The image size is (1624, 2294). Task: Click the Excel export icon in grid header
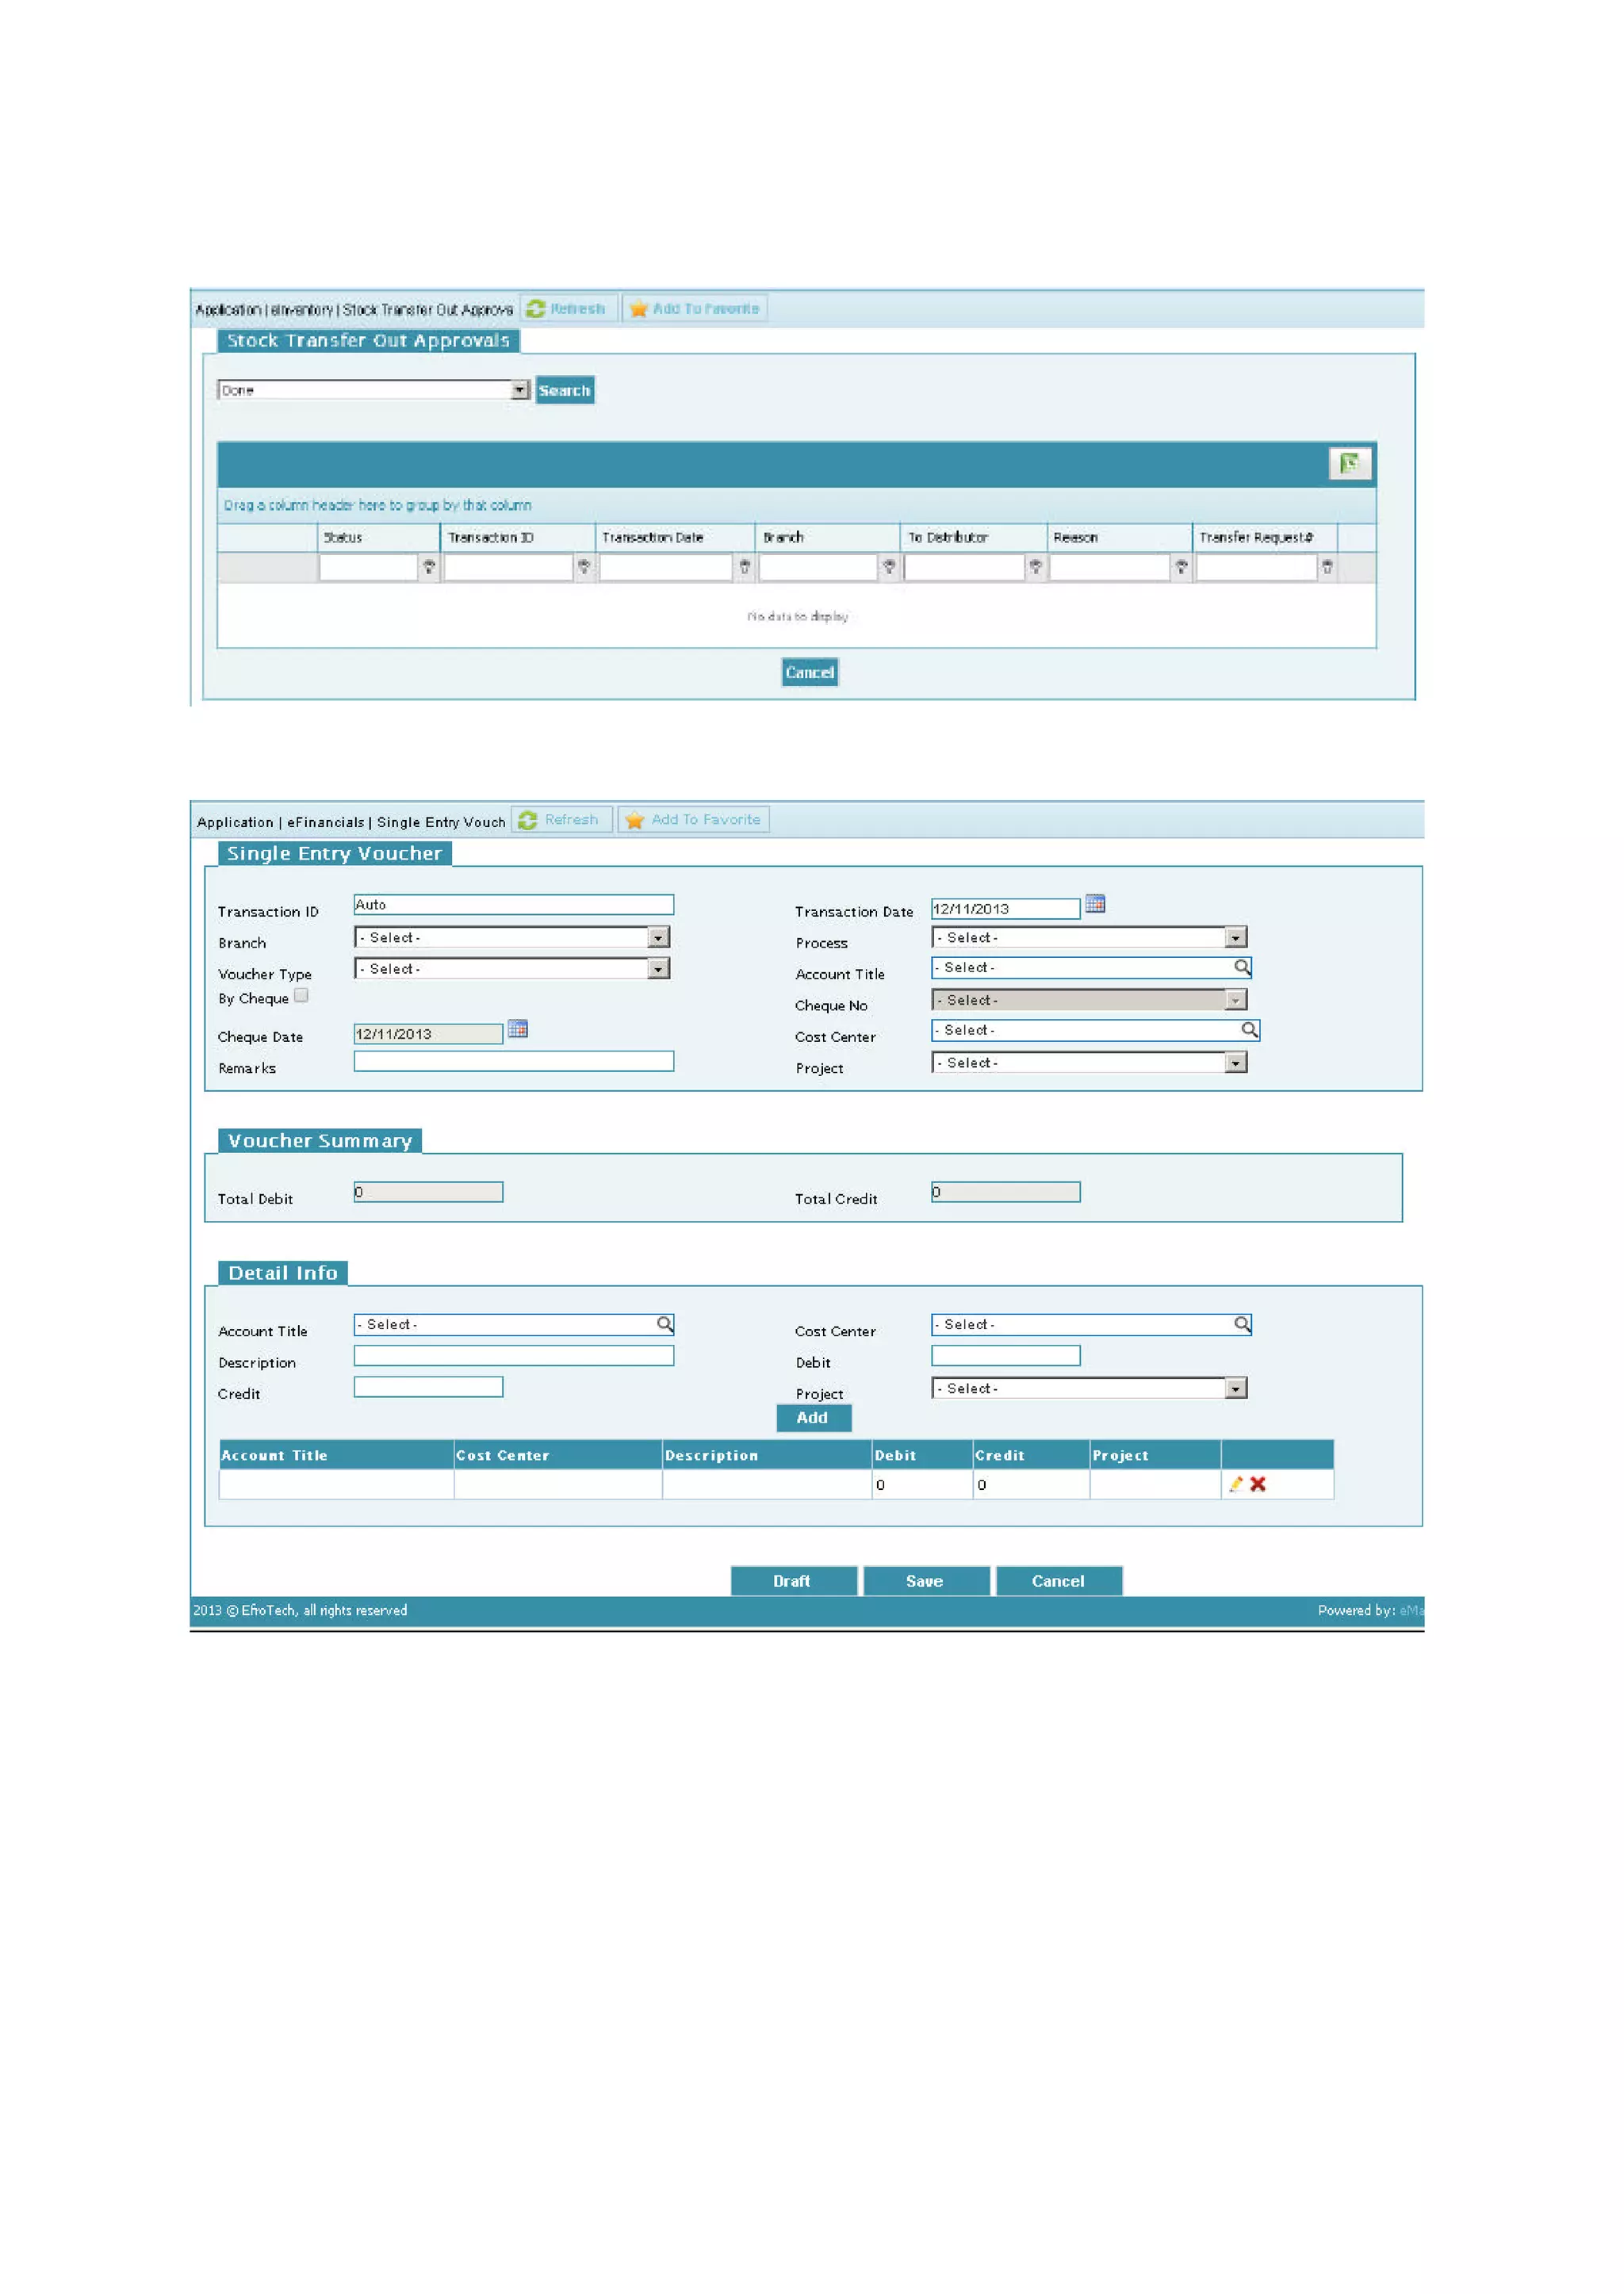[x=1348, y=463]
